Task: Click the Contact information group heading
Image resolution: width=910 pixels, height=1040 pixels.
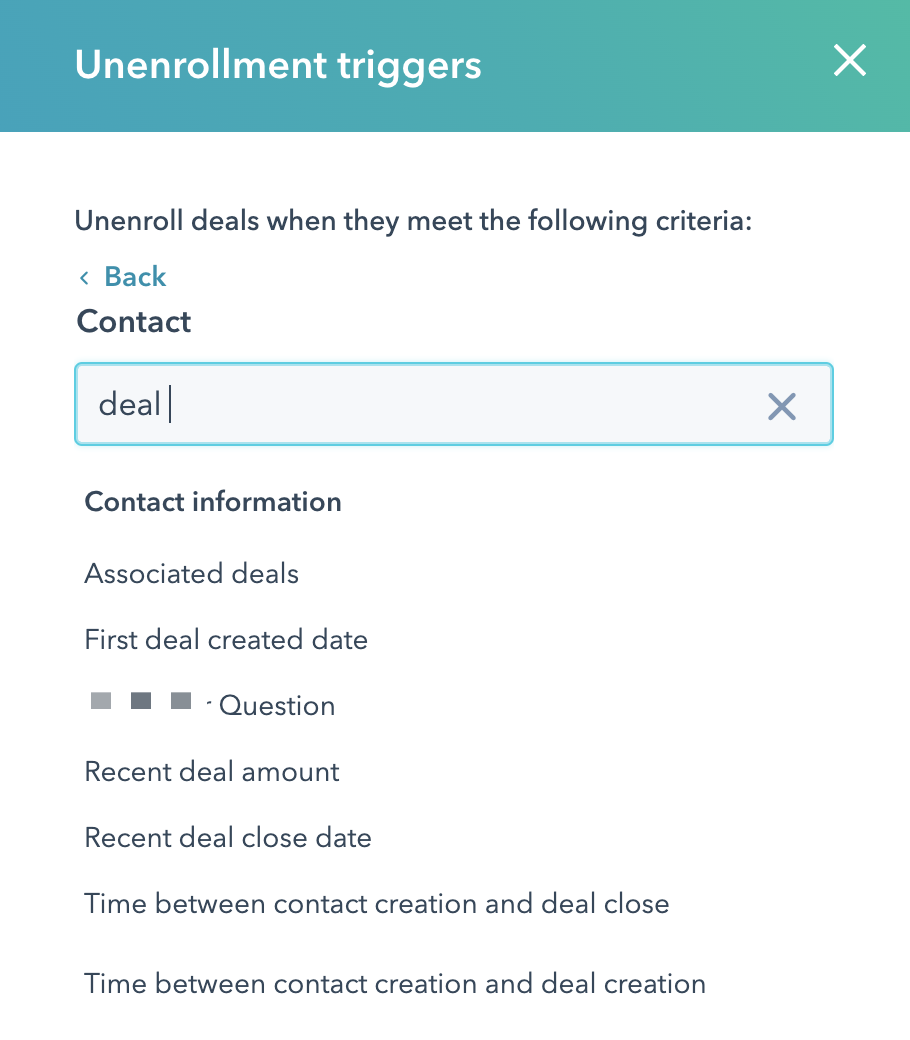Action: [x=213, y=502]
